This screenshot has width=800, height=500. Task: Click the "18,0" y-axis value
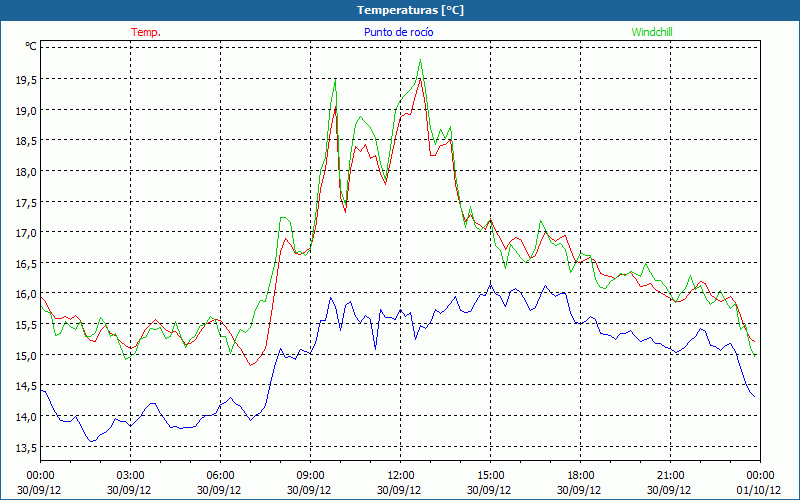pyautogui.click(x=26, y=171)
